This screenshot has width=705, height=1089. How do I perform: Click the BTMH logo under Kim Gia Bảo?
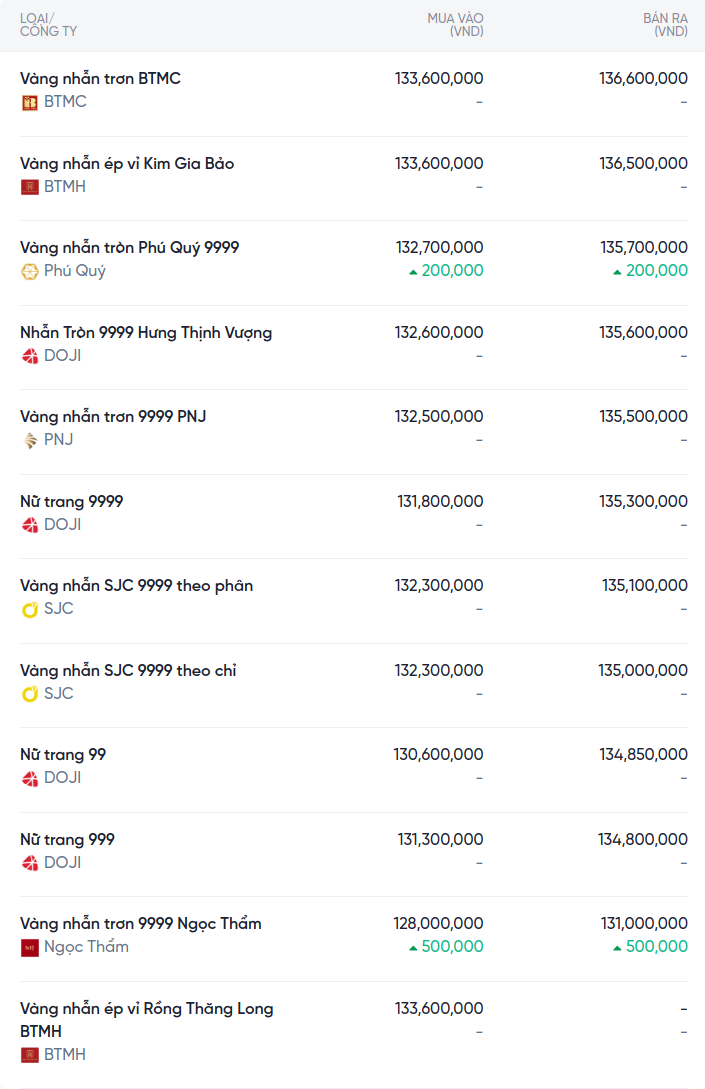(x=30, y=187)
